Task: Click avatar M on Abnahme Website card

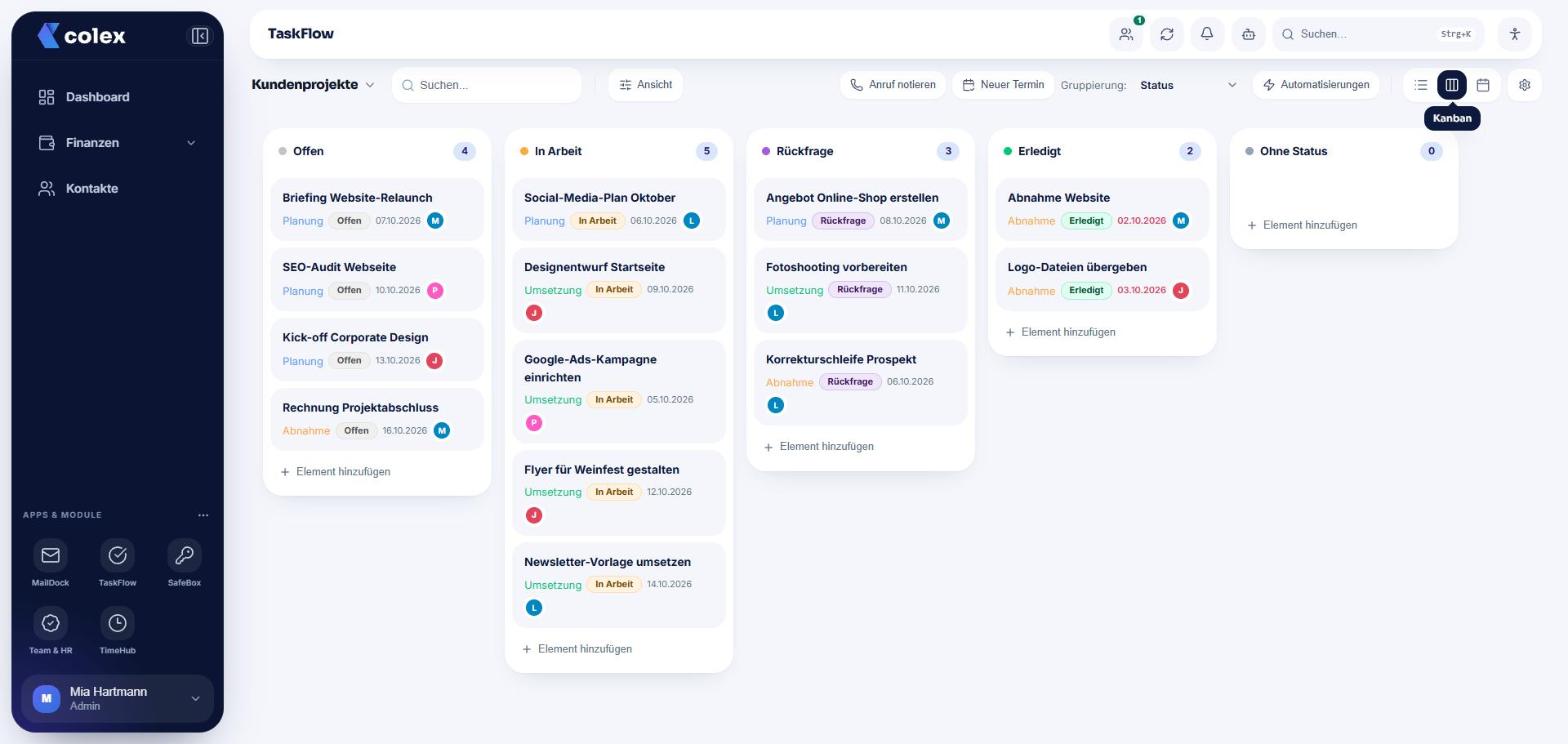Action: coord(1181,221)
